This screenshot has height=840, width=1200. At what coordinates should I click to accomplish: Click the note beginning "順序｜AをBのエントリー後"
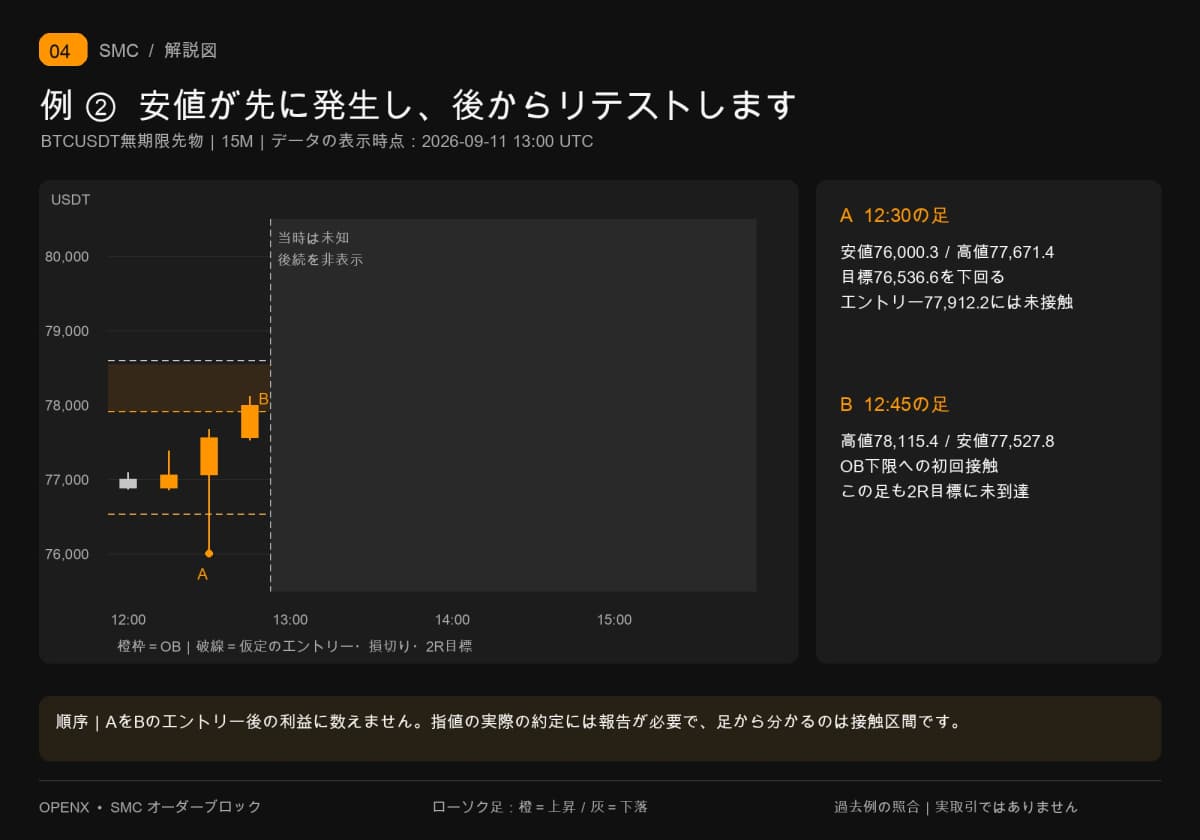[509, 721]
